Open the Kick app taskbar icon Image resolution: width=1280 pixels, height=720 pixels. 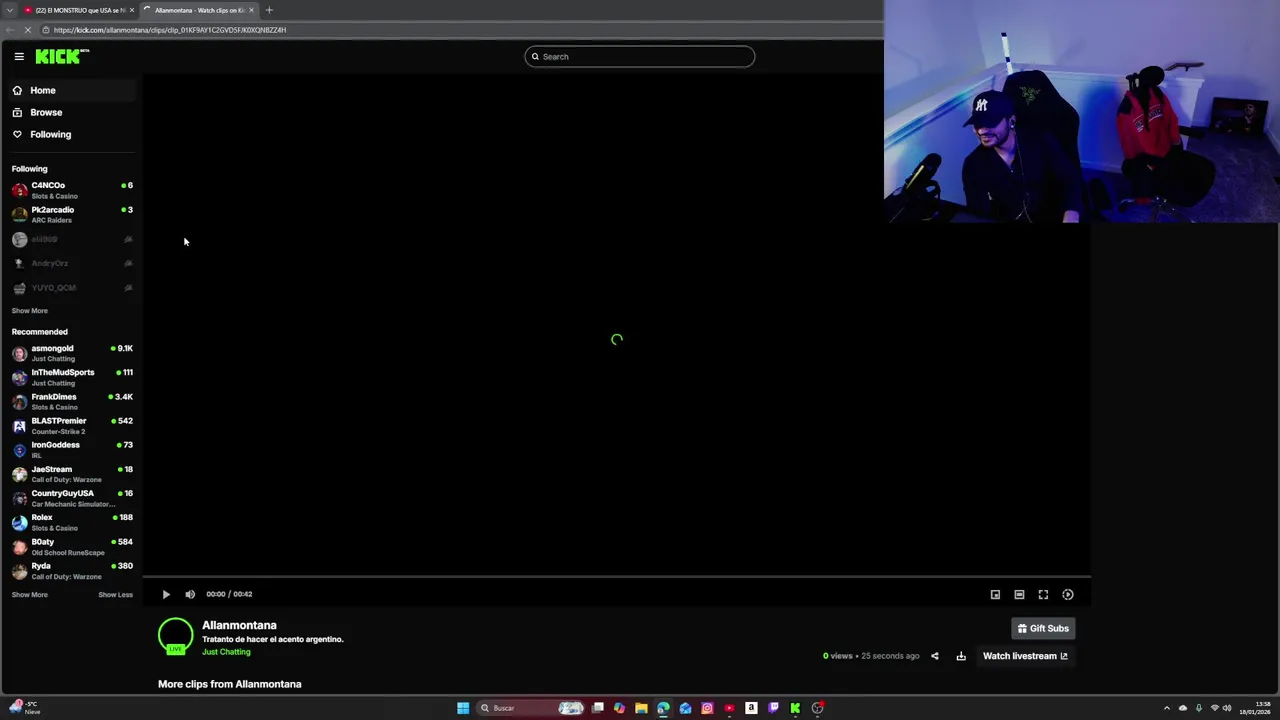(x=795, y=708)
